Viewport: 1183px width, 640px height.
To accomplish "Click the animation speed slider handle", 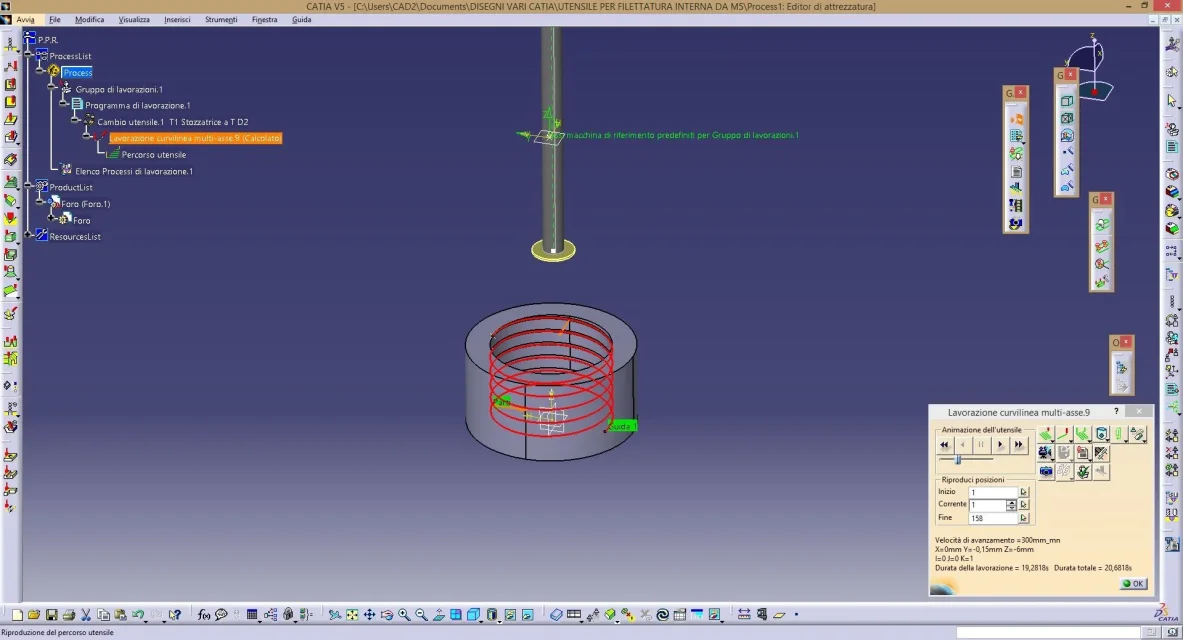I will 958,460.
